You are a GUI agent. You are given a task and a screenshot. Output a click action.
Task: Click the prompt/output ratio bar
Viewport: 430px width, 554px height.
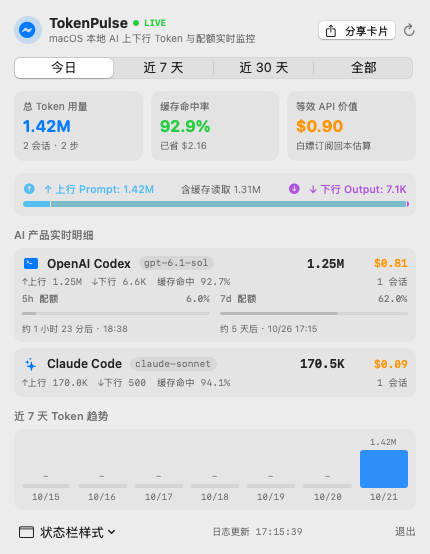216,204
